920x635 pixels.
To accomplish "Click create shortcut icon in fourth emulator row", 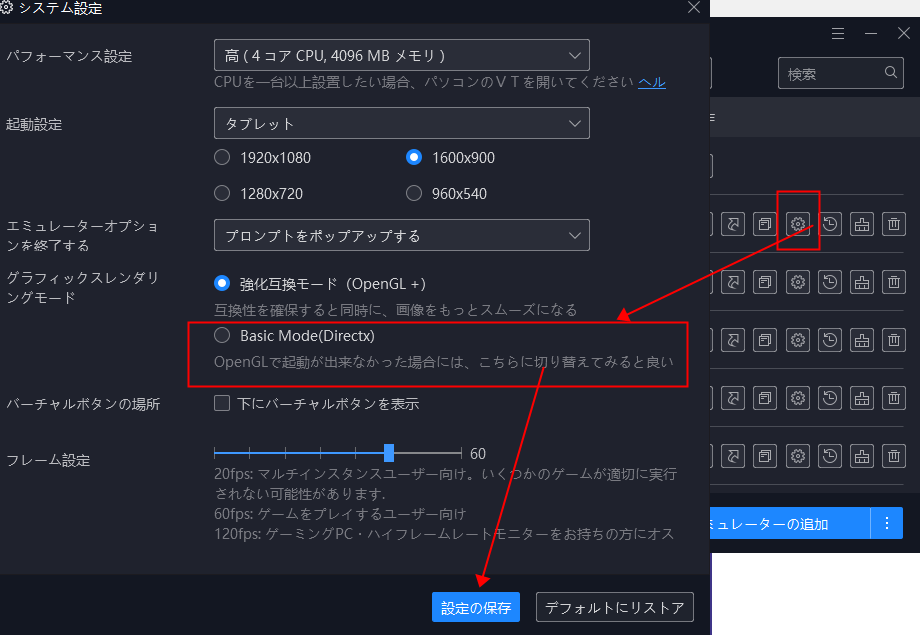I will pos(733,399).
